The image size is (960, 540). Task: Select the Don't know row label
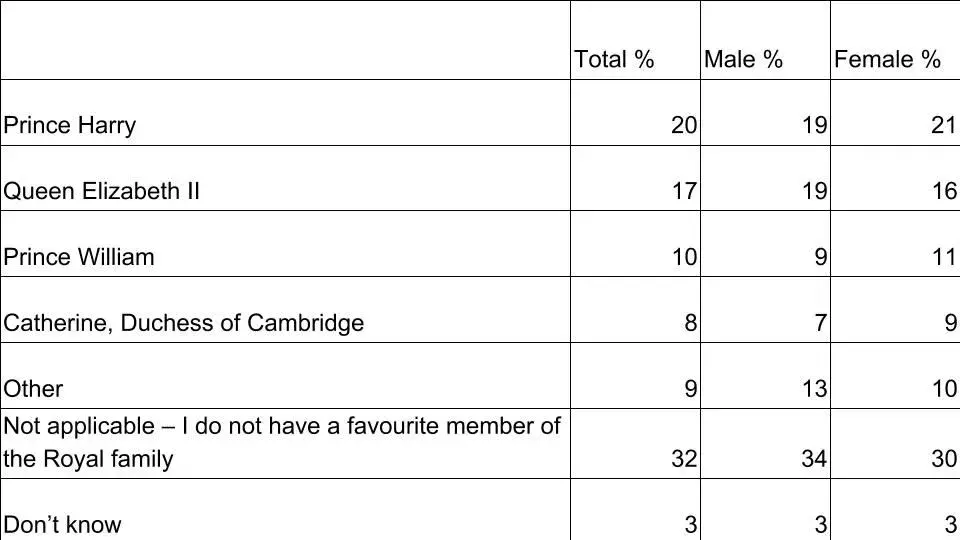[62, 525]
